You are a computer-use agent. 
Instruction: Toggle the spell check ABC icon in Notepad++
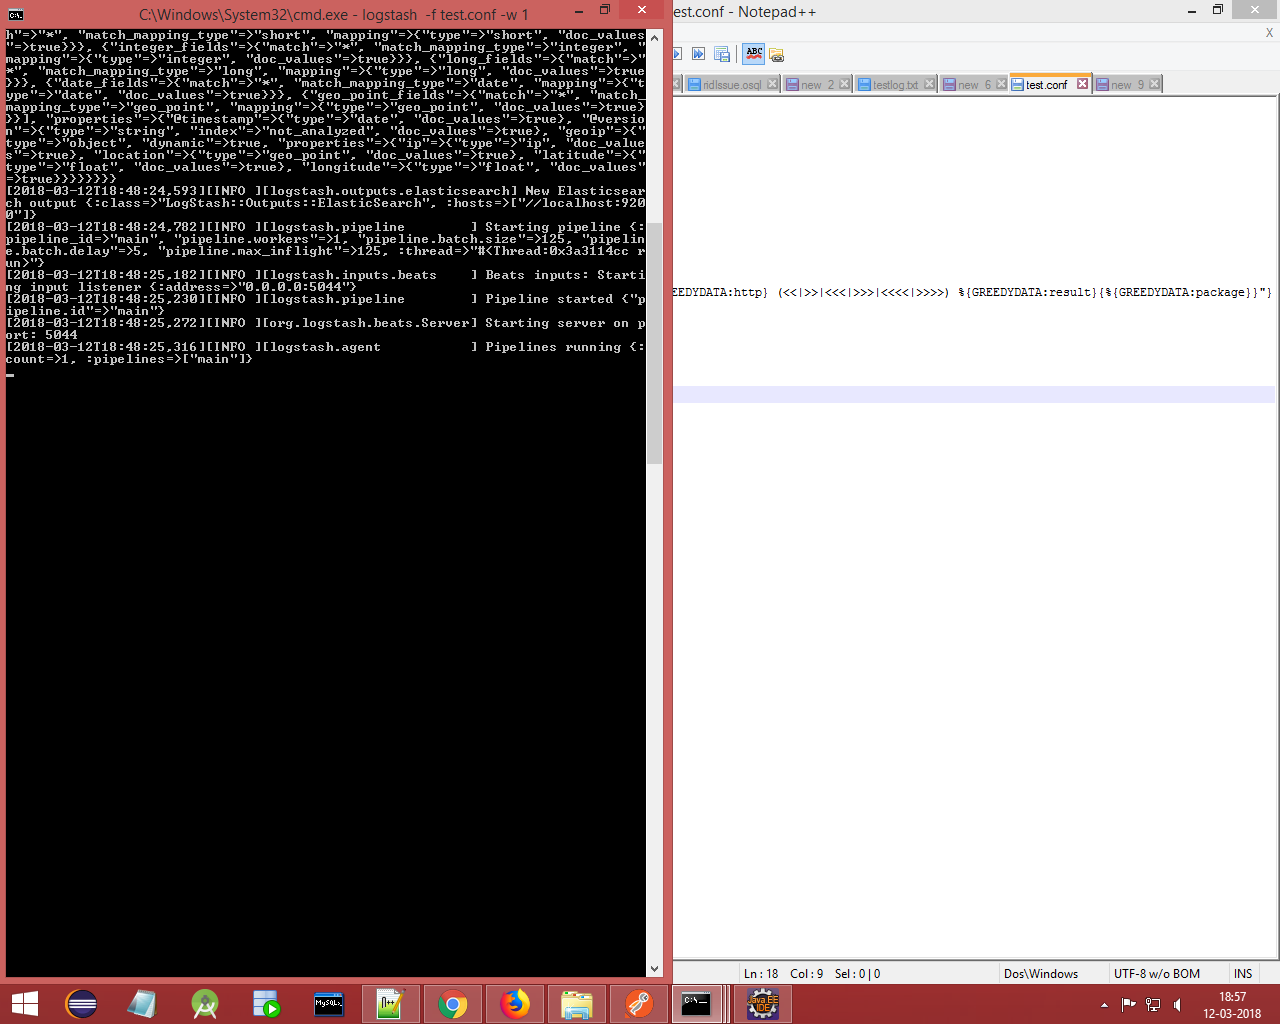click(754, 54)
